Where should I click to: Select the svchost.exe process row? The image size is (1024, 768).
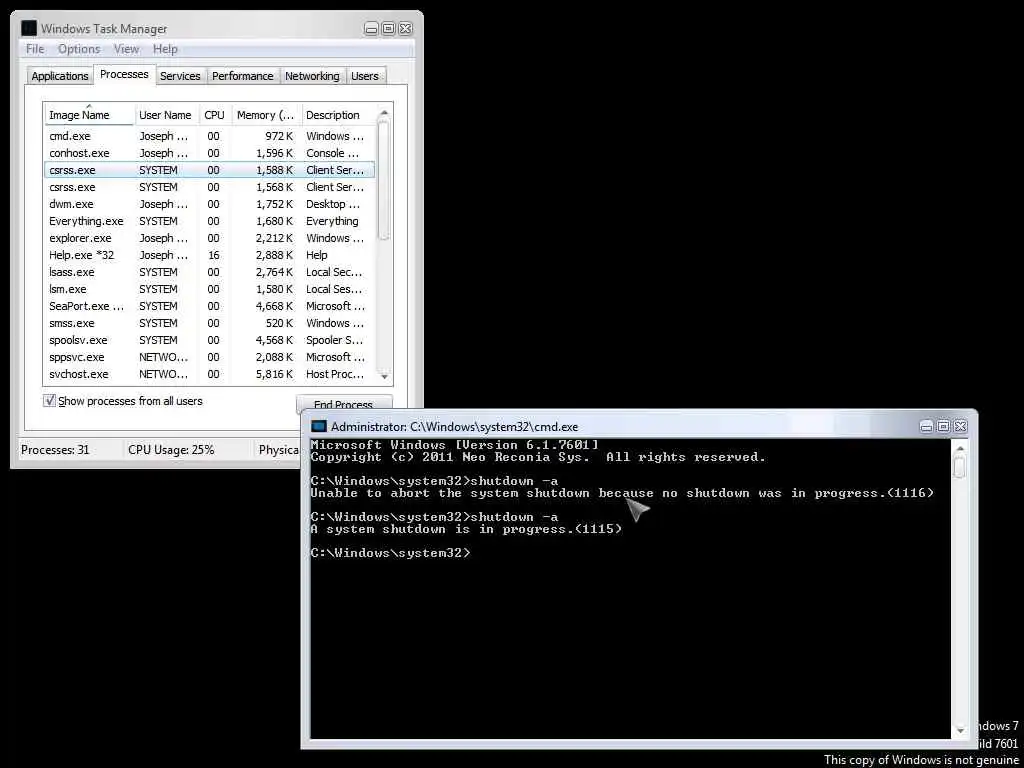pyautogui.click(x=210, y=374)
